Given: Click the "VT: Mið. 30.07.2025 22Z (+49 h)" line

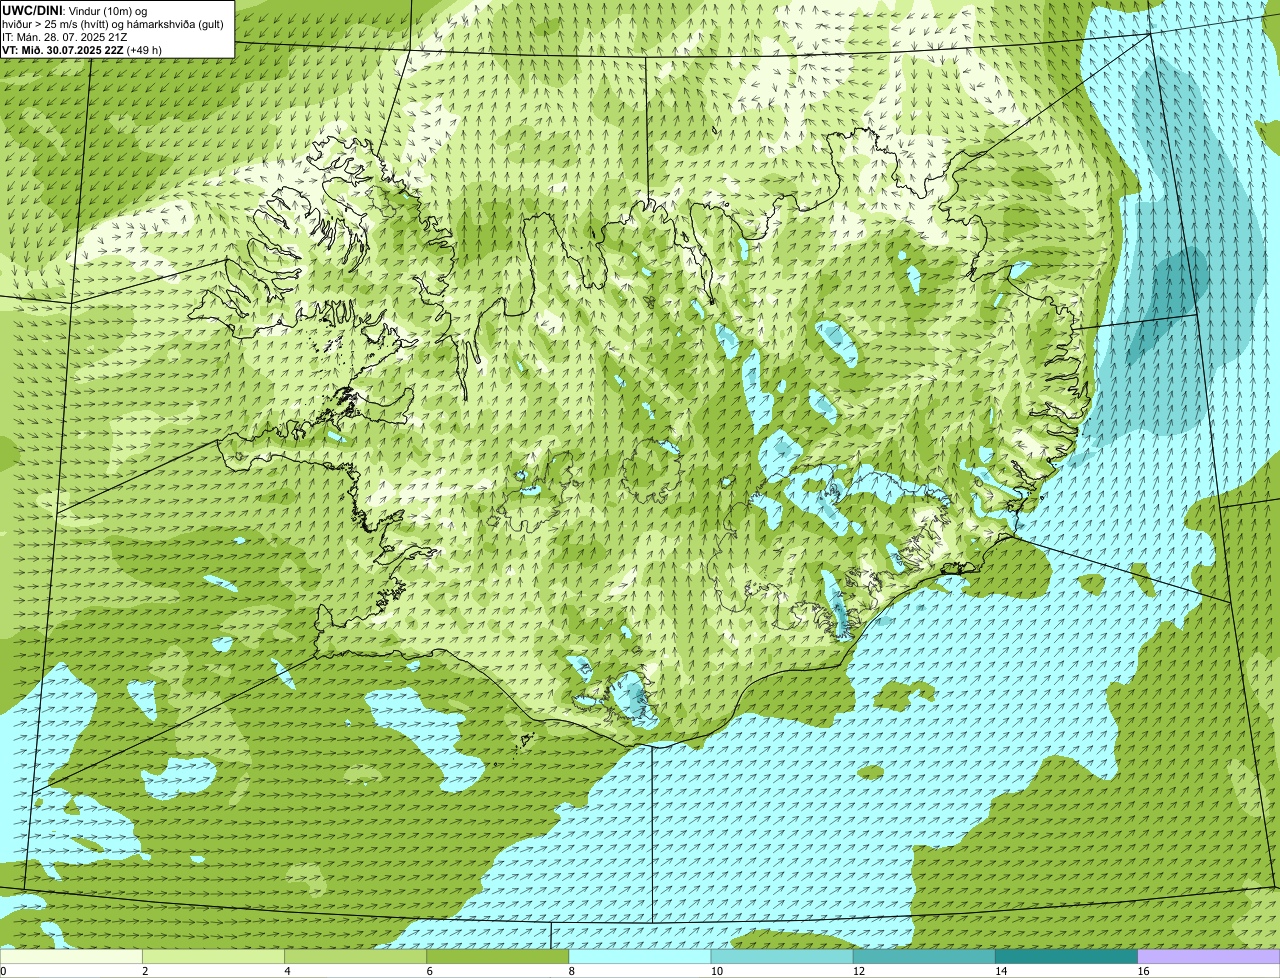Looking at the screenshot, I should (x=82, y=50).
